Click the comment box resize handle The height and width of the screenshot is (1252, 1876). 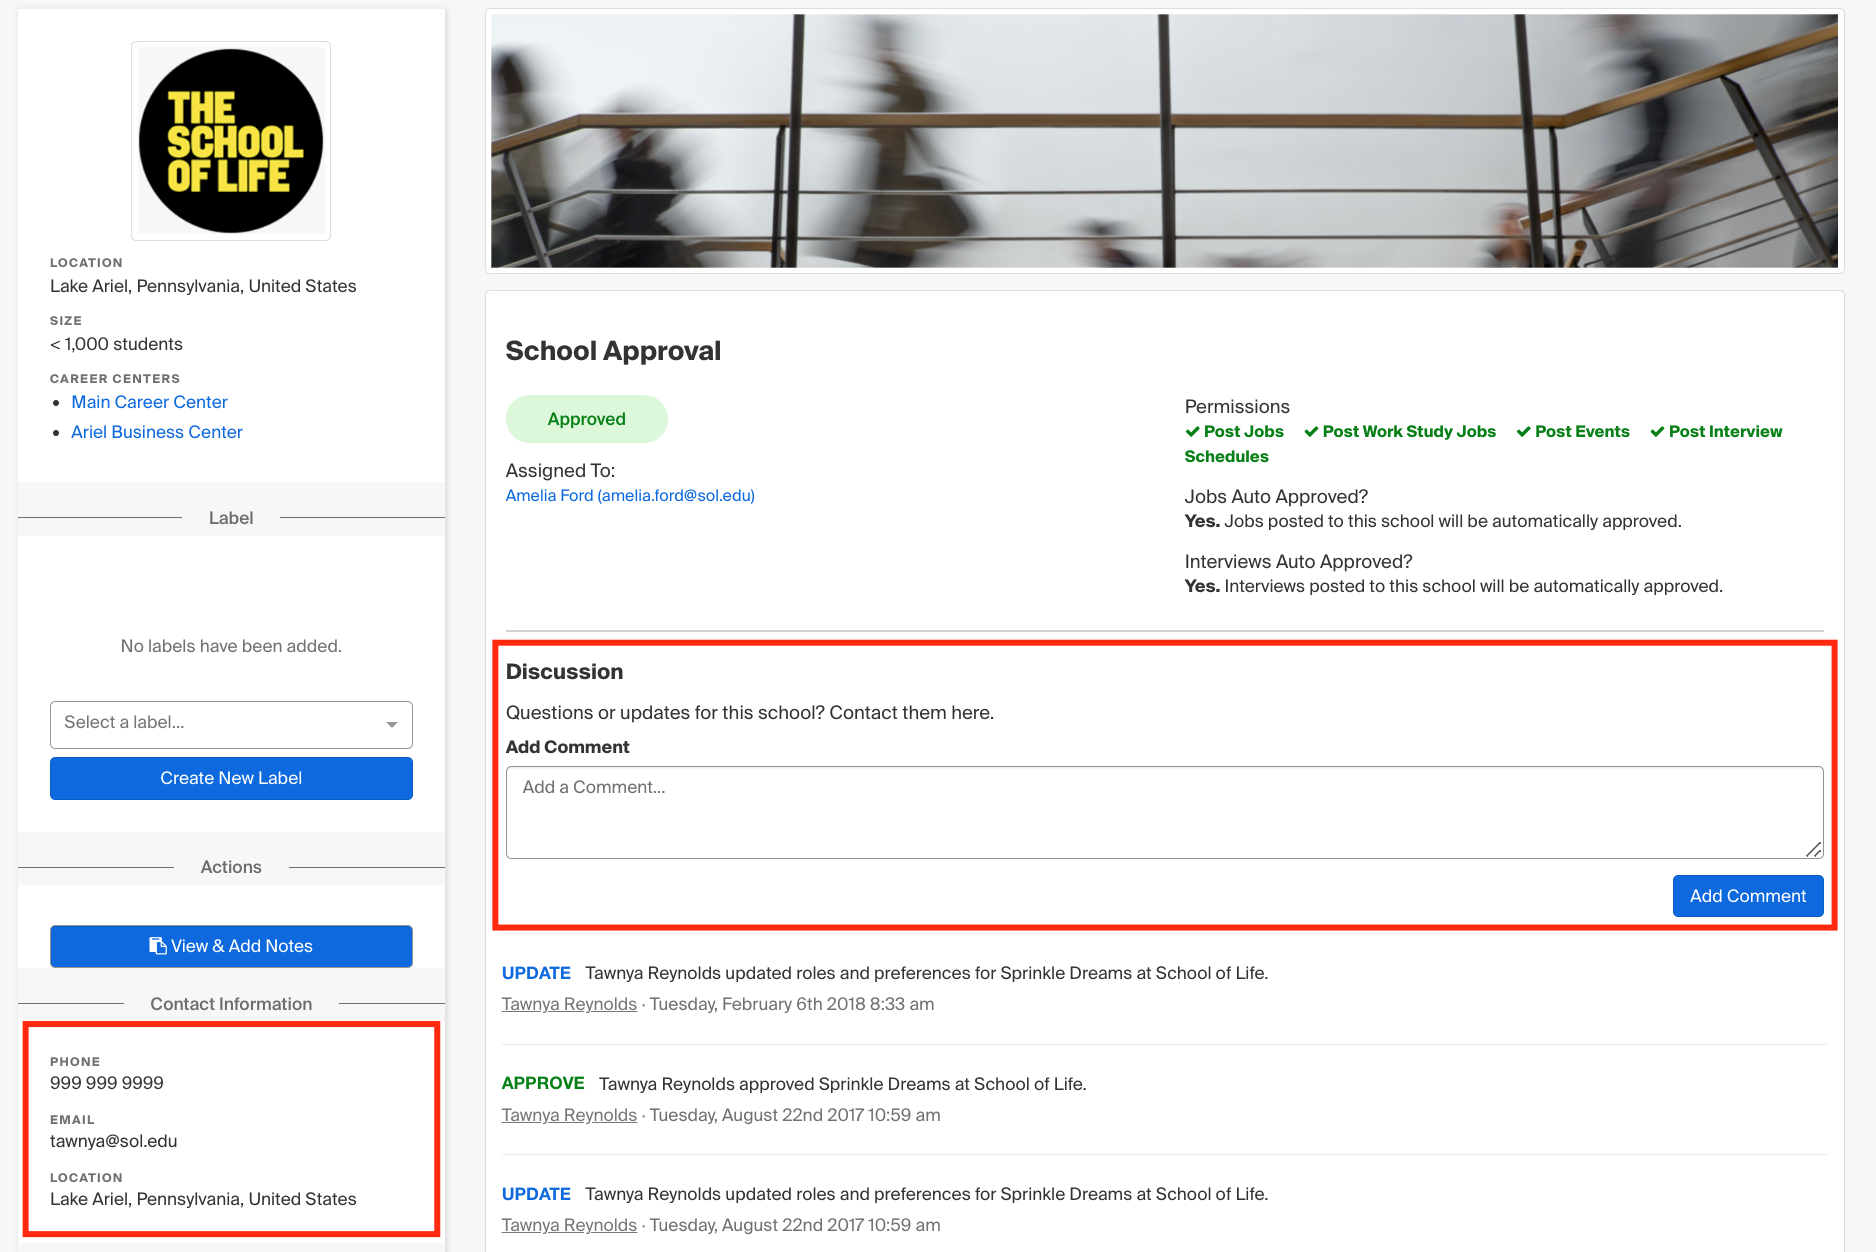[1813, 849]
